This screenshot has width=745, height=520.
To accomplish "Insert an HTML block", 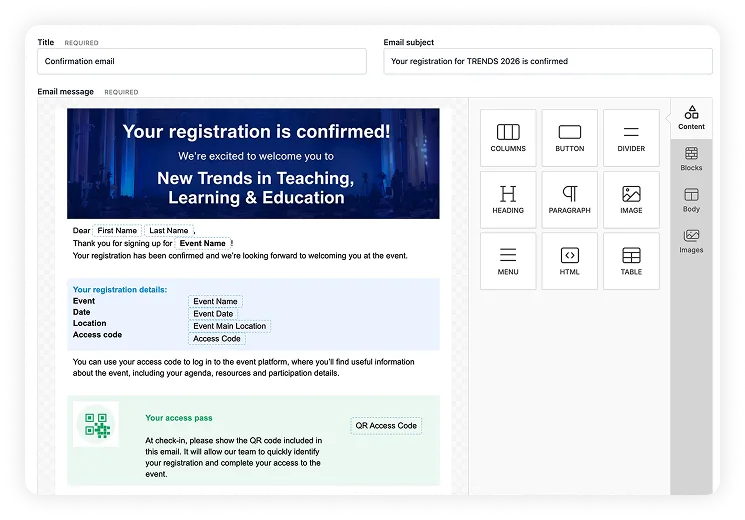I will click(569, 261).
